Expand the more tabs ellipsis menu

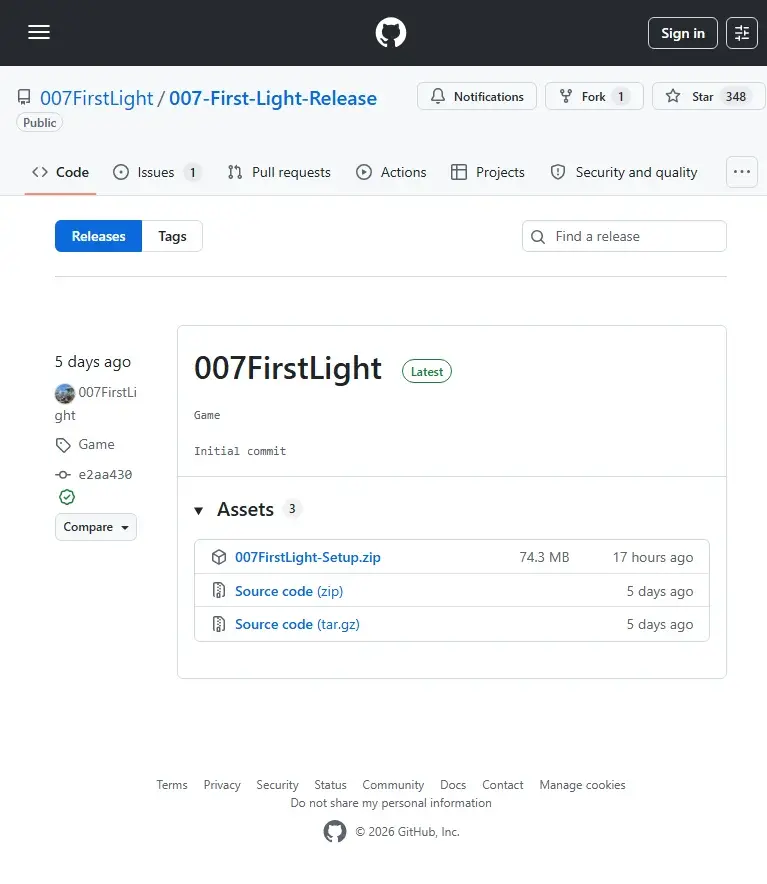[x=742, y=171]
